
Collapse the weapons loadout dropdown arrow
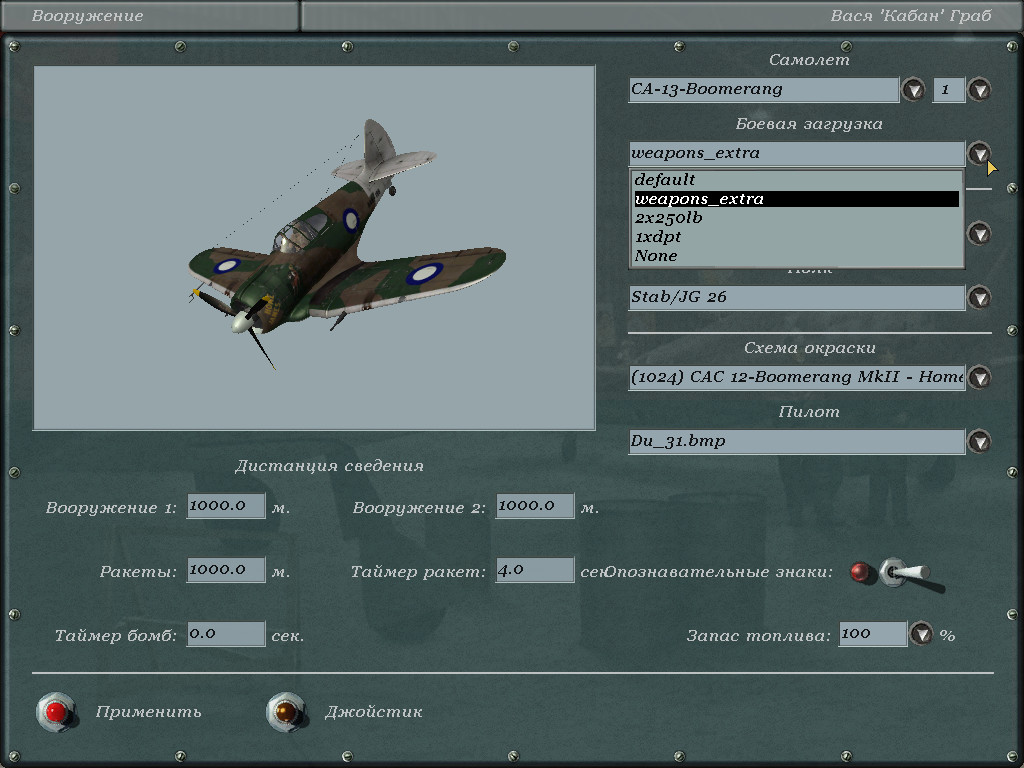tap(979, 153)
